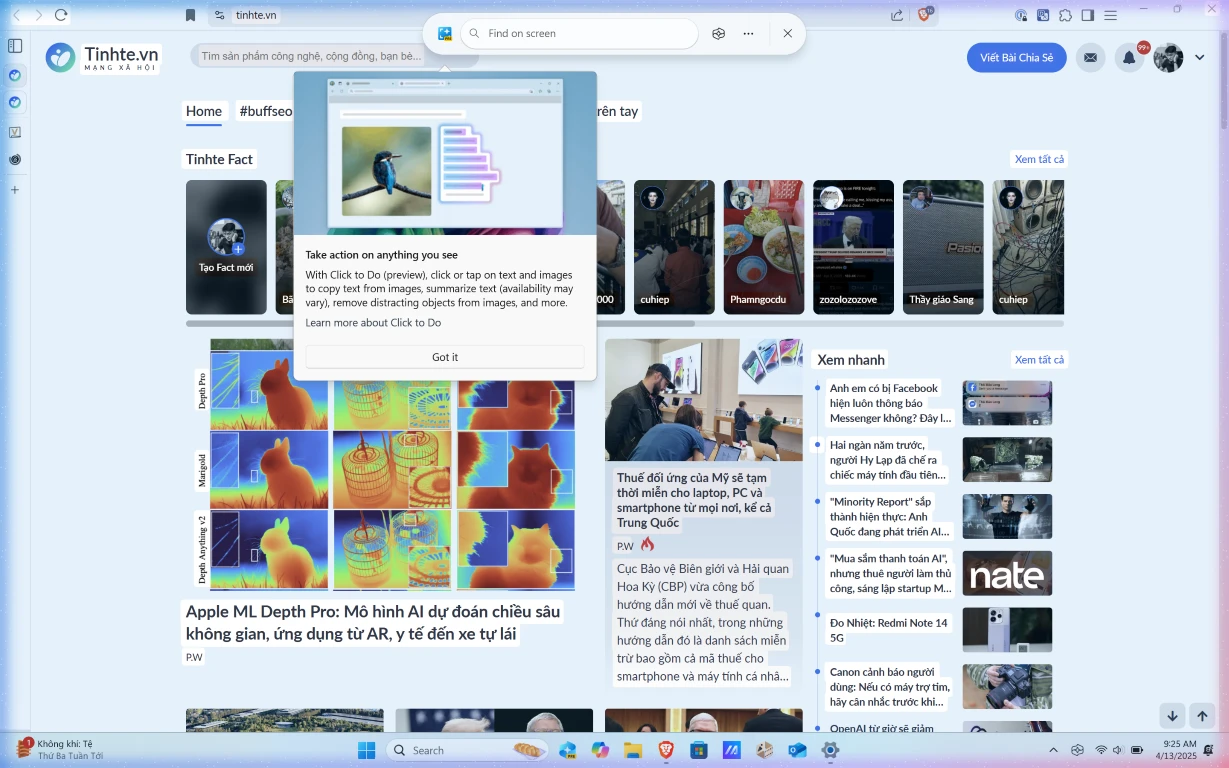Close the Click to Do overlay bar

(787, 33)
